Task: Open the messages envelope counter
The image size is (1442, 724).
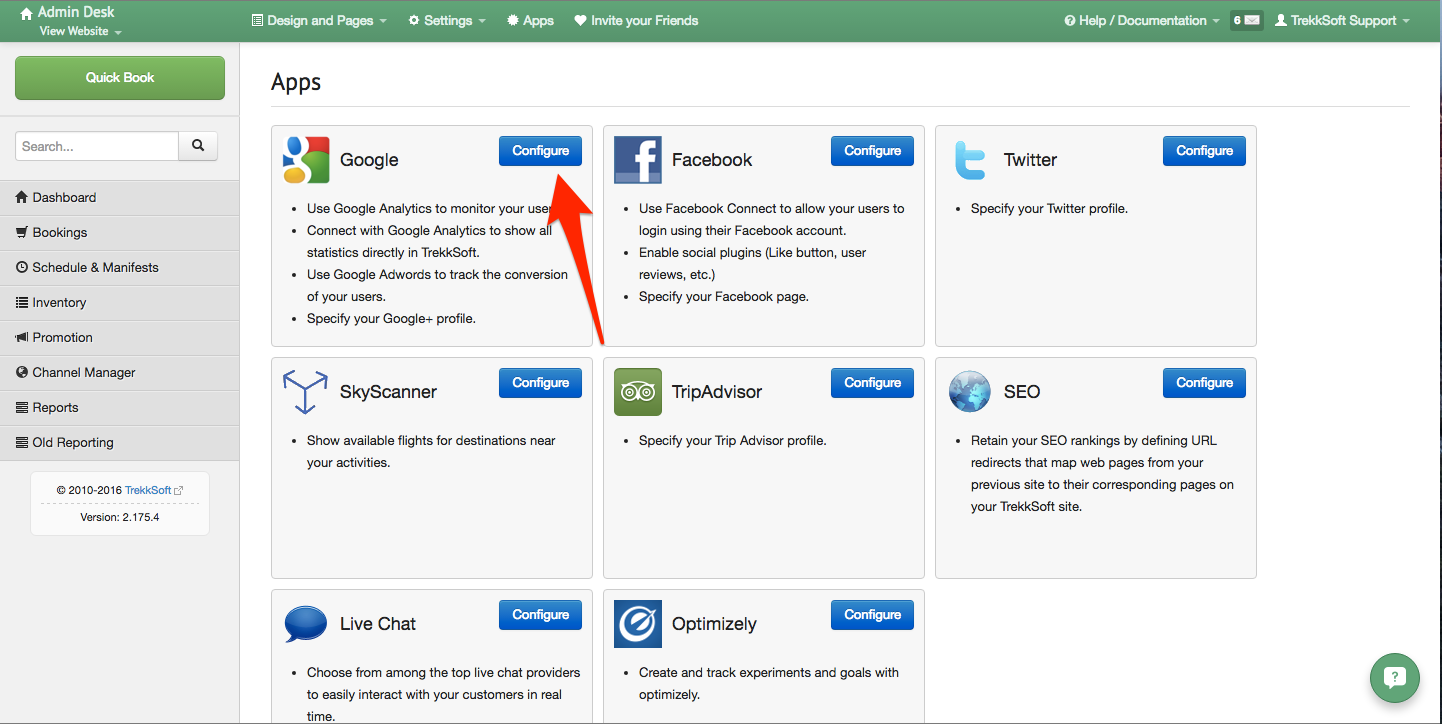Action: click(1246, 20)
